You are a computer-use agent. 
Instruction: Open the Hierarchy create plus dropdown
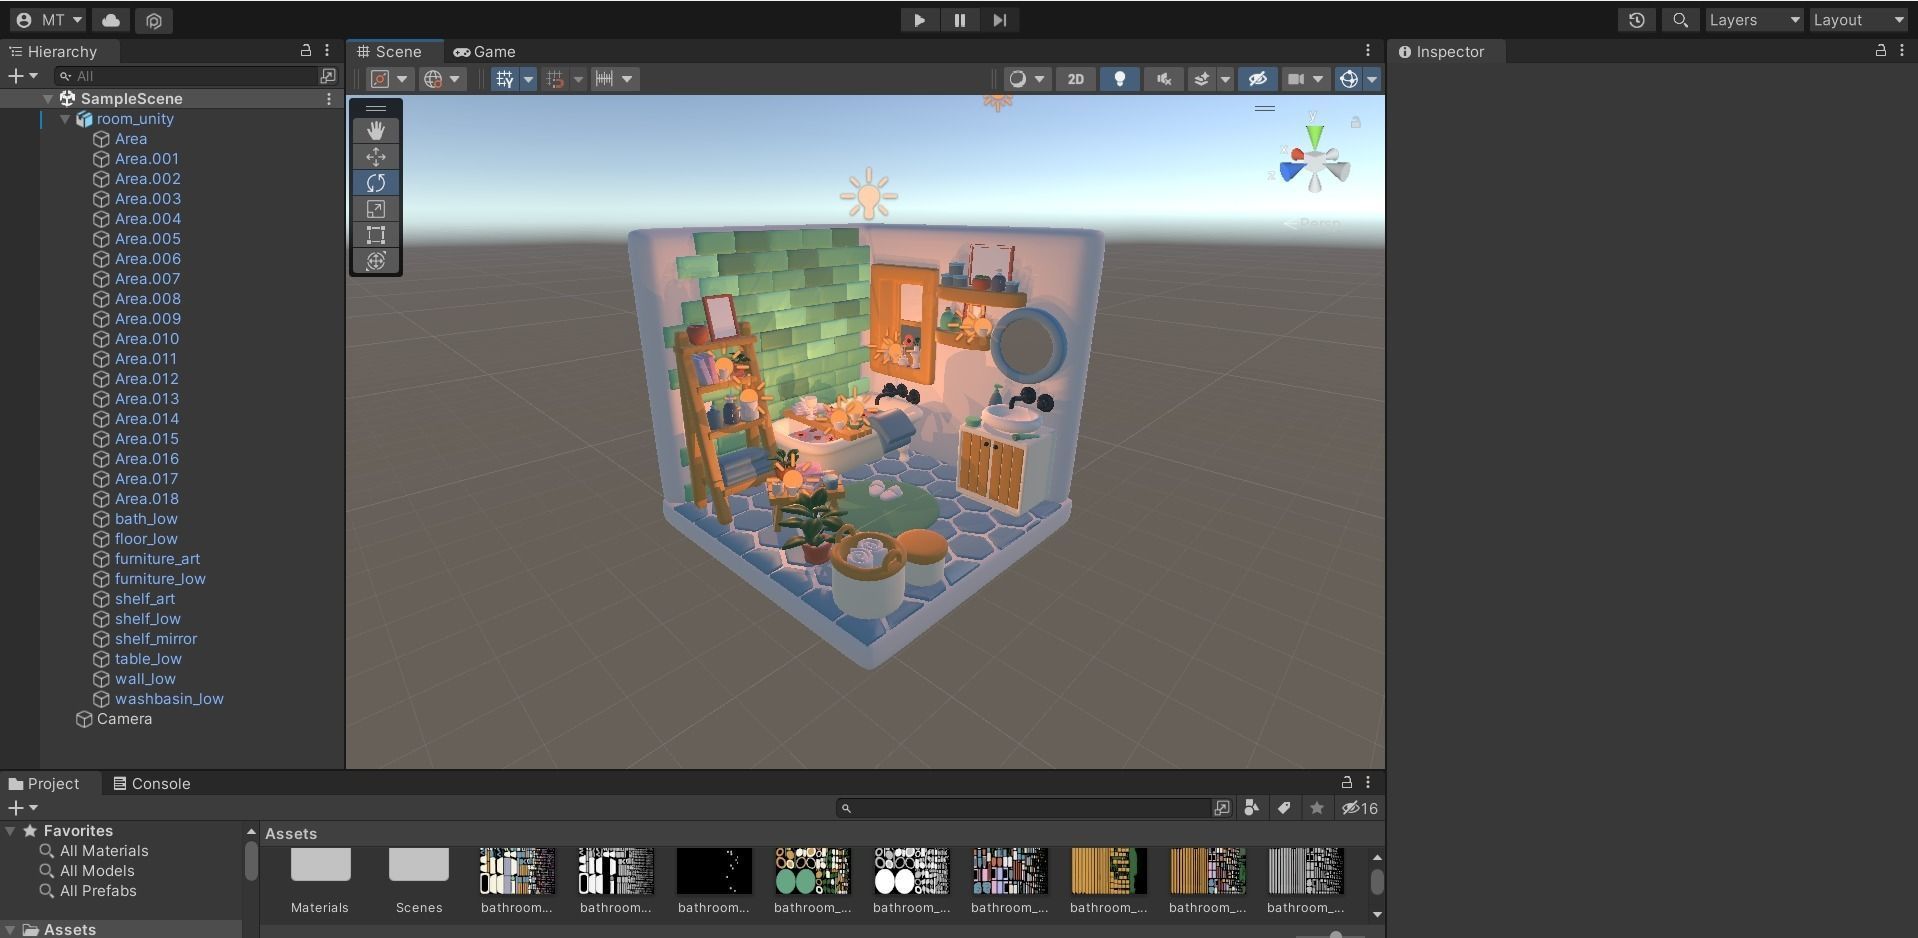(x=23, y=76)
